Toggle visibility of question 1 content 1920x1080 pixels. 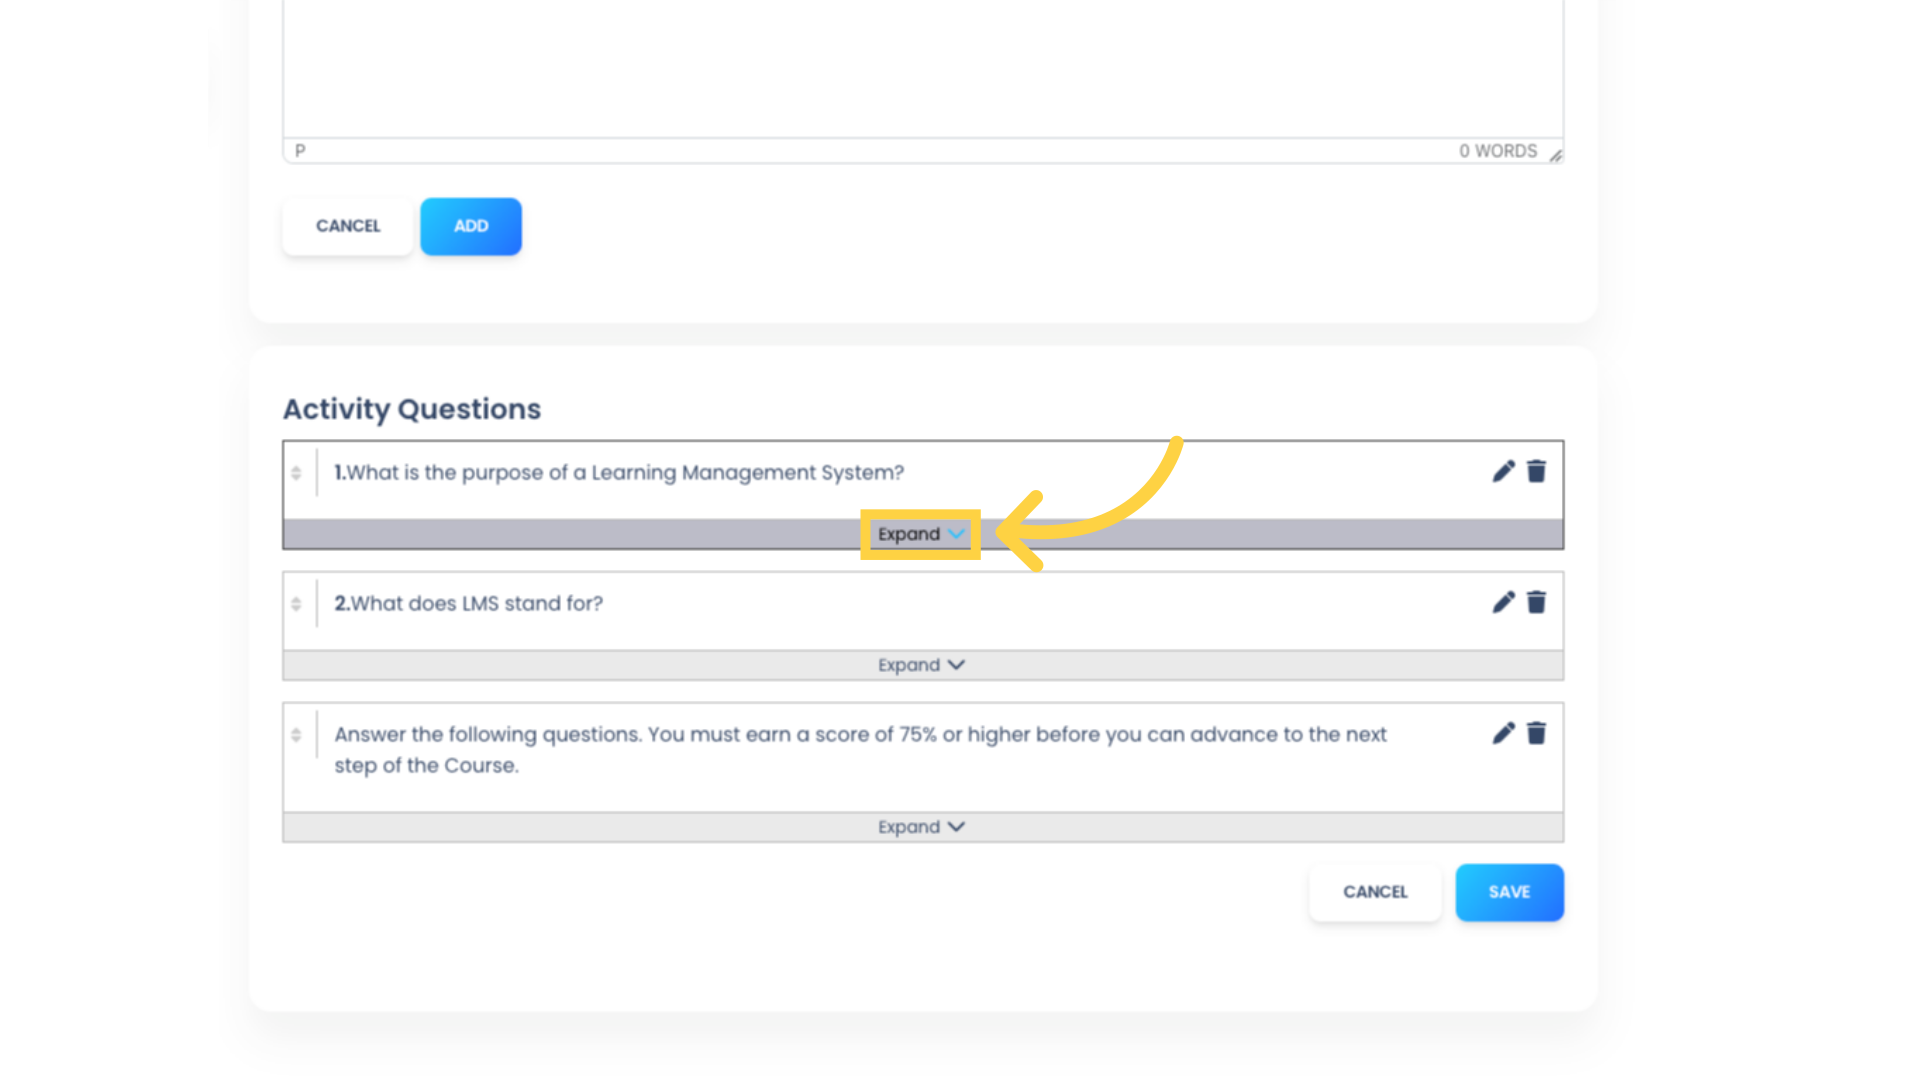point(922,533)
